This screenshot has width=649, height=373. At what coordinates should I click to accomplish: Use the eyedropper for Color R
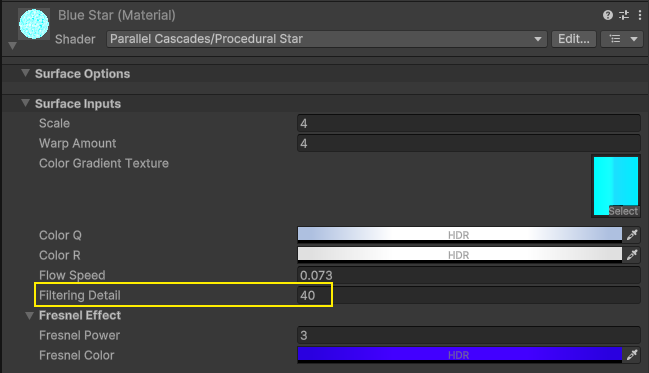coord(632,255)
